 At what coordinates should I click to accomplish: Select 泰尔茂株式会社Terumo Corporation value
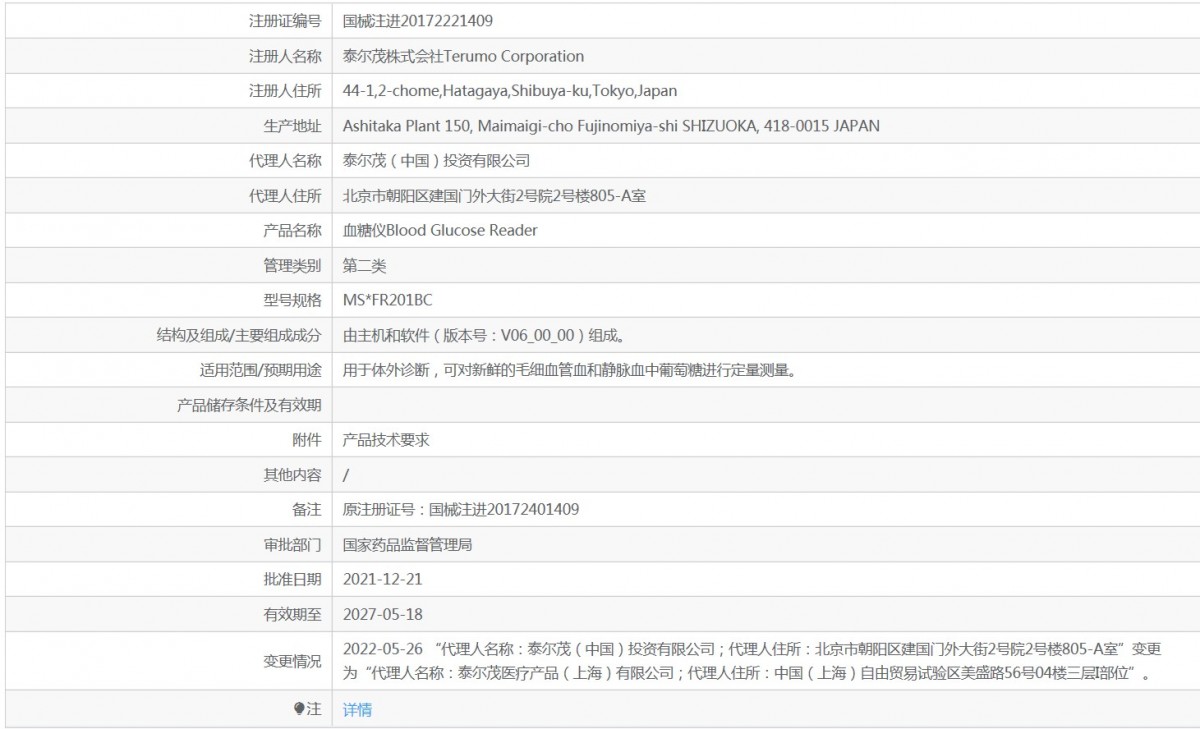tap(463, 56)
